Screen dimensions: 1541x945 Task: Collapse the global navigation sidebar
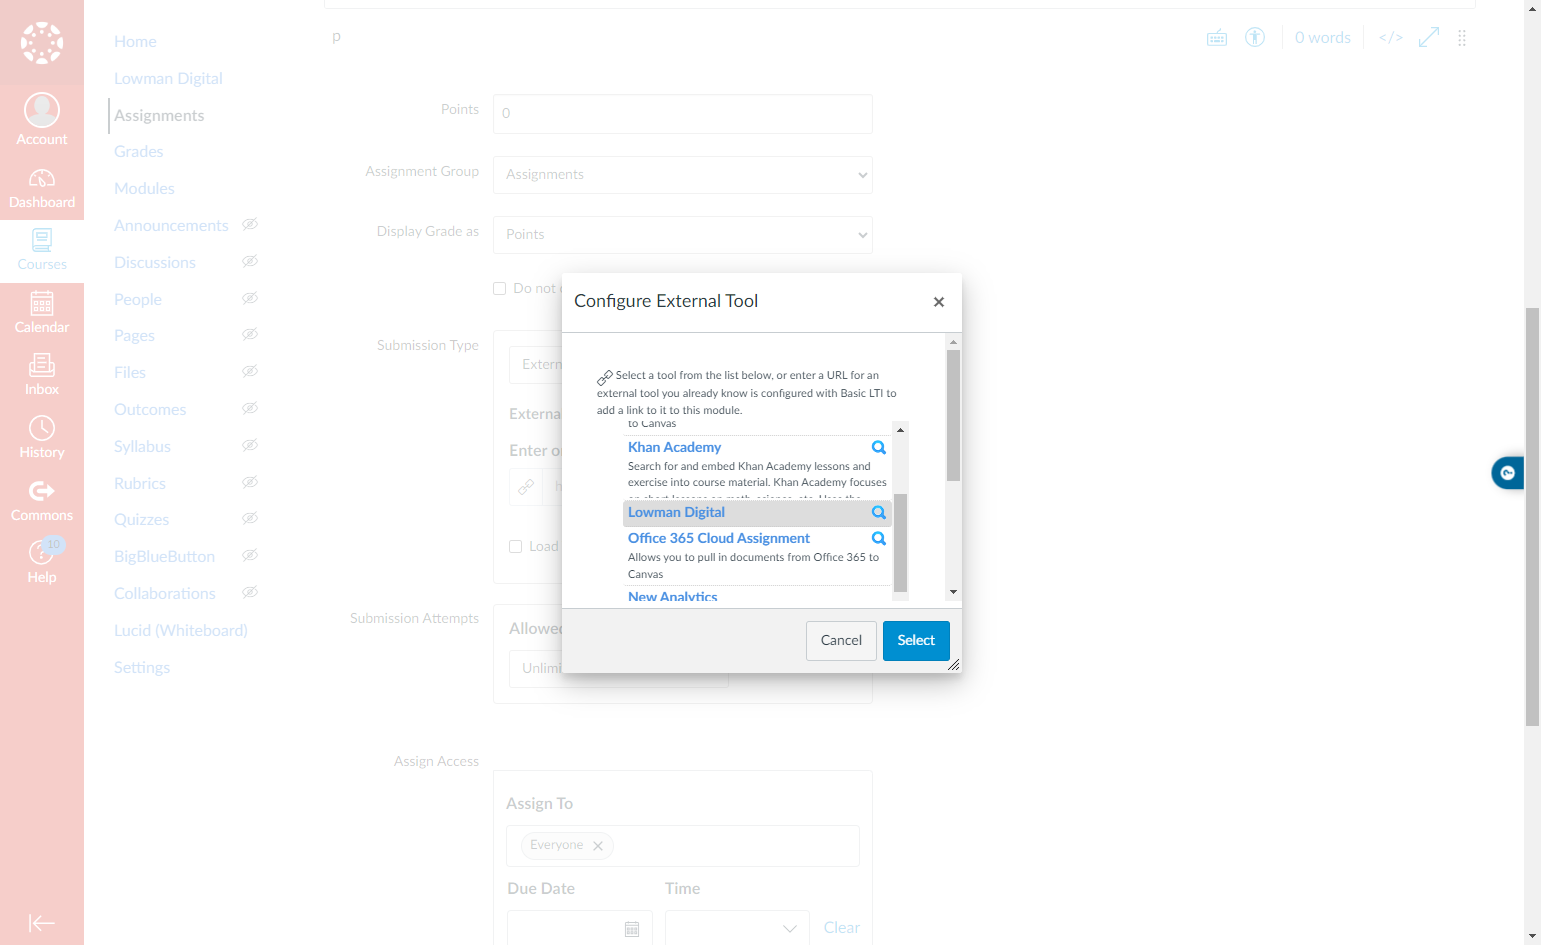pyautogui.click(x=42, y=923)
